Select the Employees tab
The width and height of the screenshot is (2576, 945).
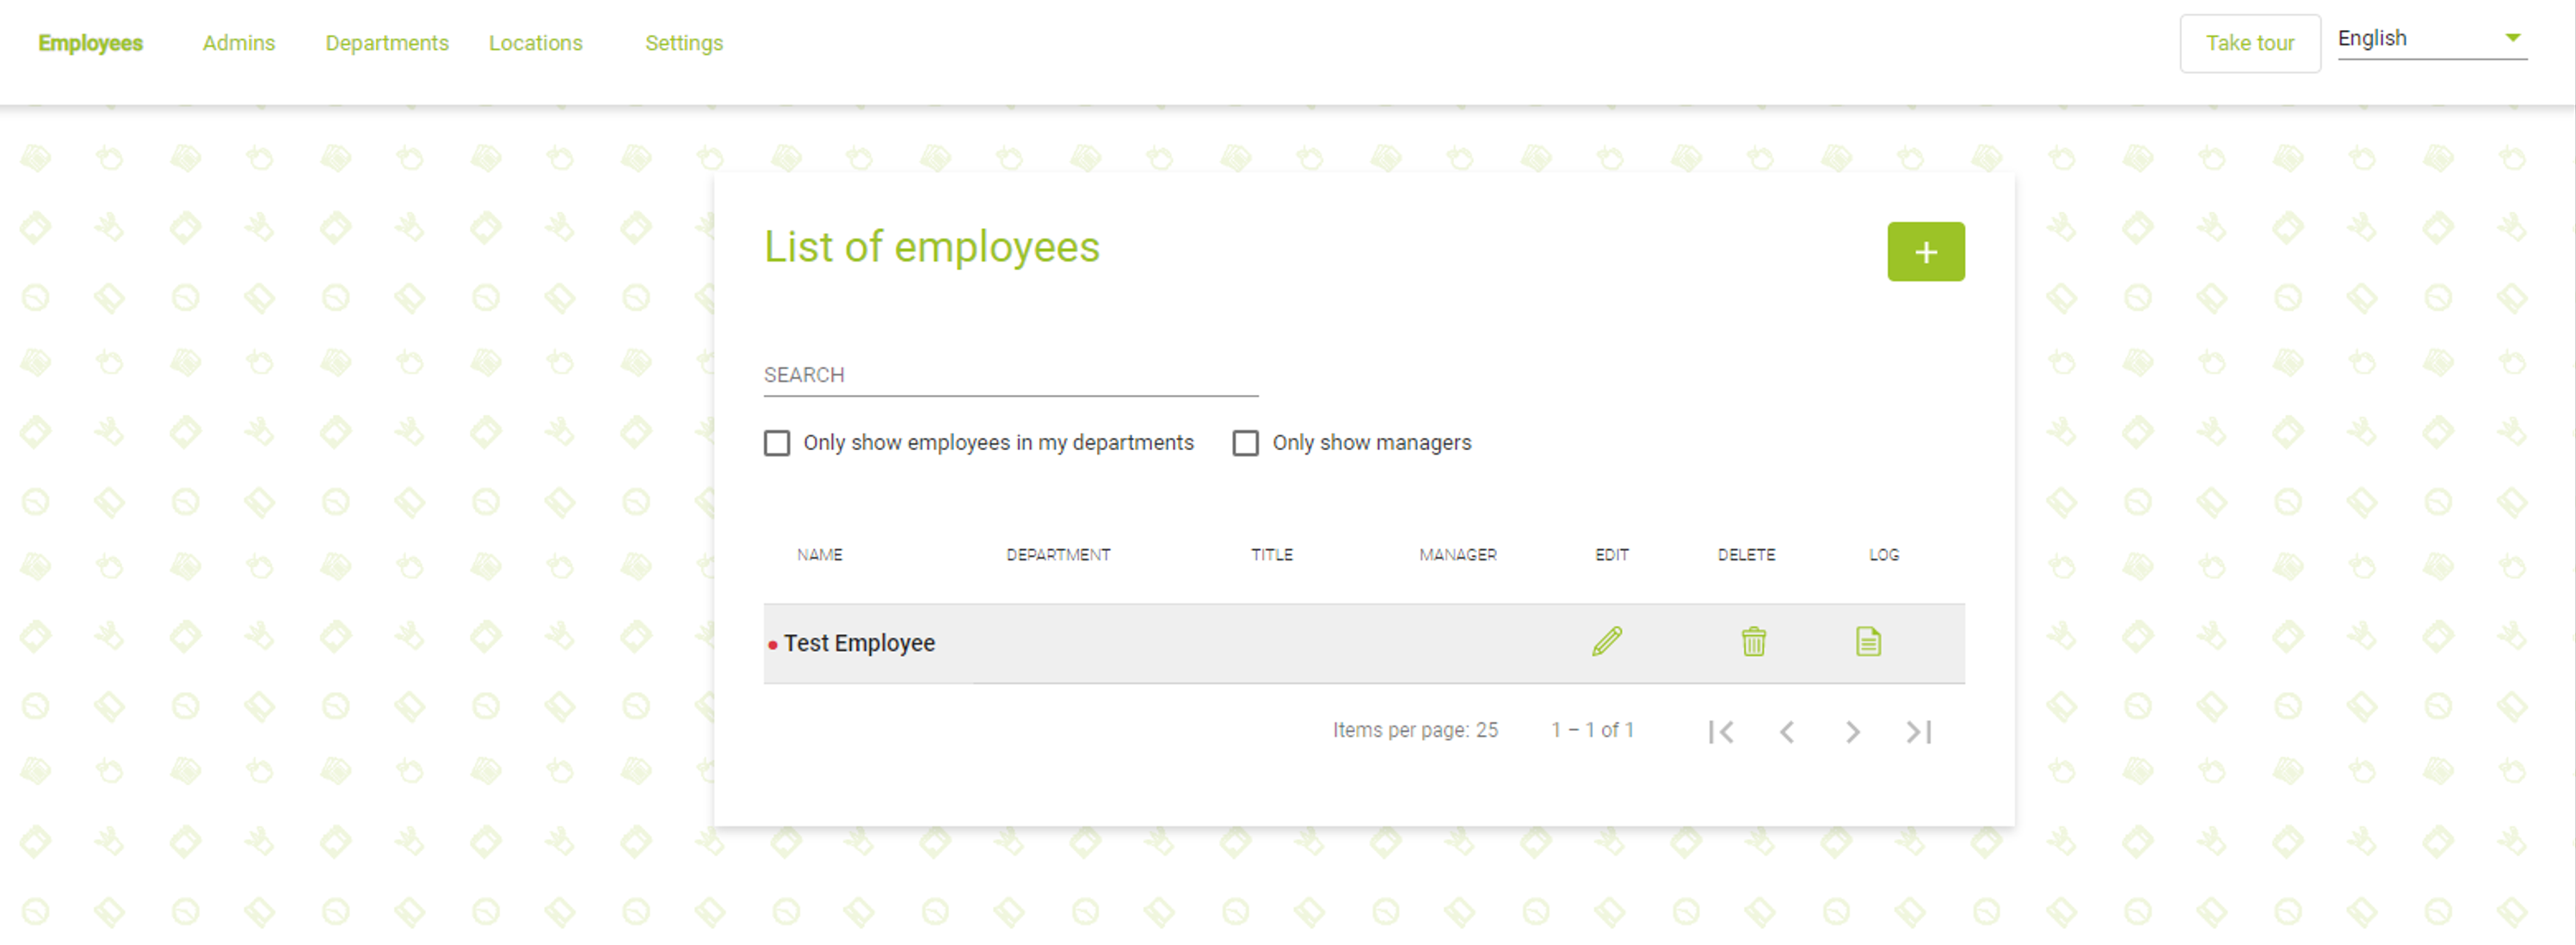pos(90,43)
